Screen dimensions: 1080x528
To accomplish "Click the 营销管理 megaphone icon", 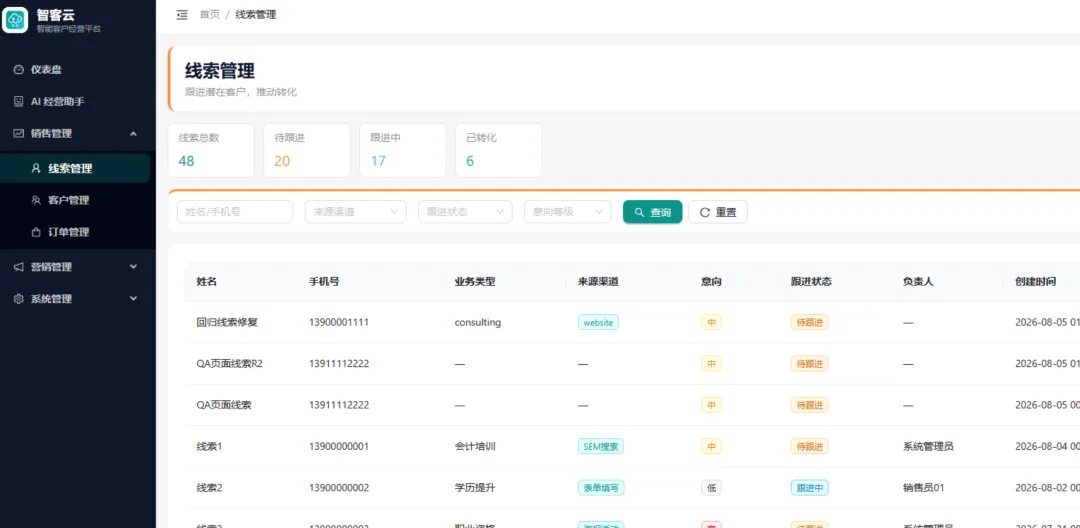I will tap(19, 266).
